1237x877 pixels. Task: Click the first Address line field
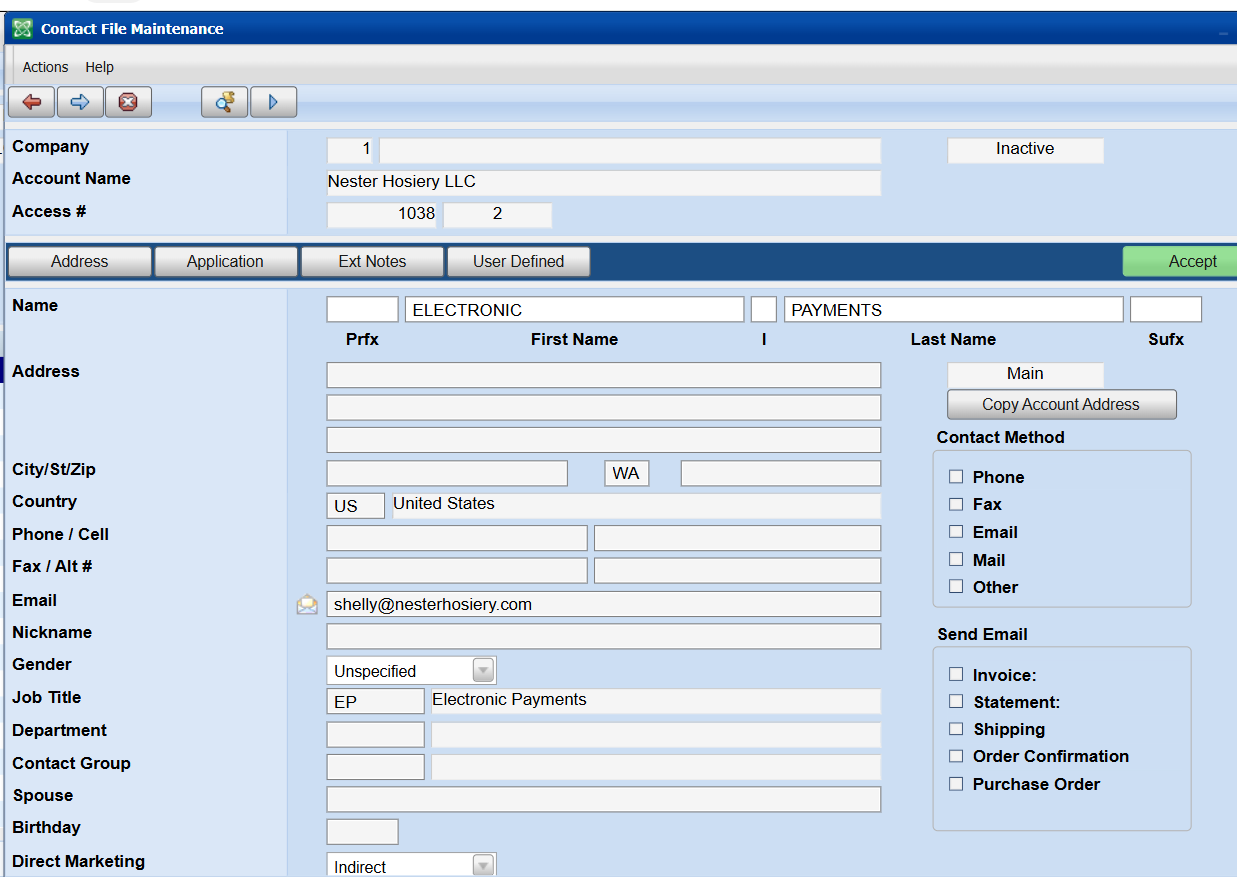pos(604,375)
